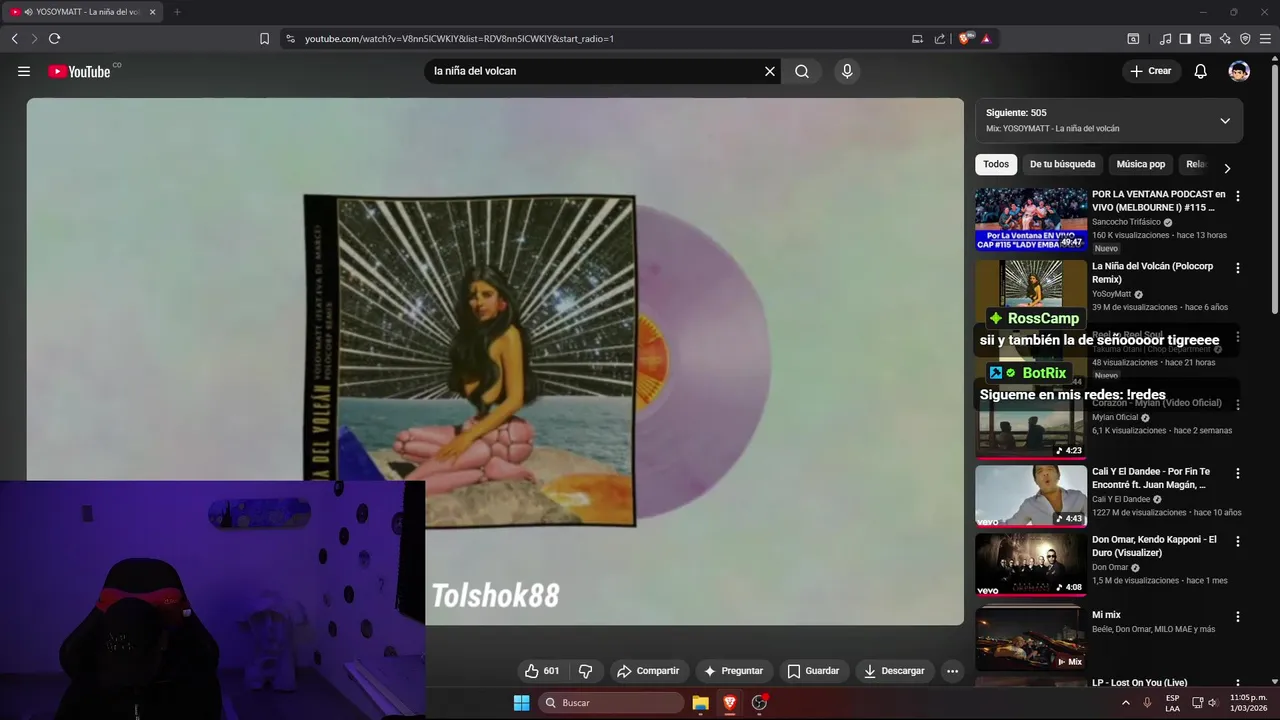1280x720 pixels.
Task: Open Don Omar El Duro Visualizer title
Action: [x=1154, y=546]
